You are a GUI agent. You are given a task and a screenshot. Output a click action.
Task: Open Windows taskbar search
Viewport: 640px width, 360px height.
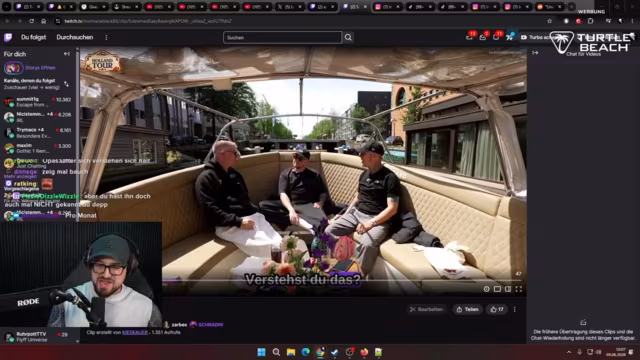[276, 352]
